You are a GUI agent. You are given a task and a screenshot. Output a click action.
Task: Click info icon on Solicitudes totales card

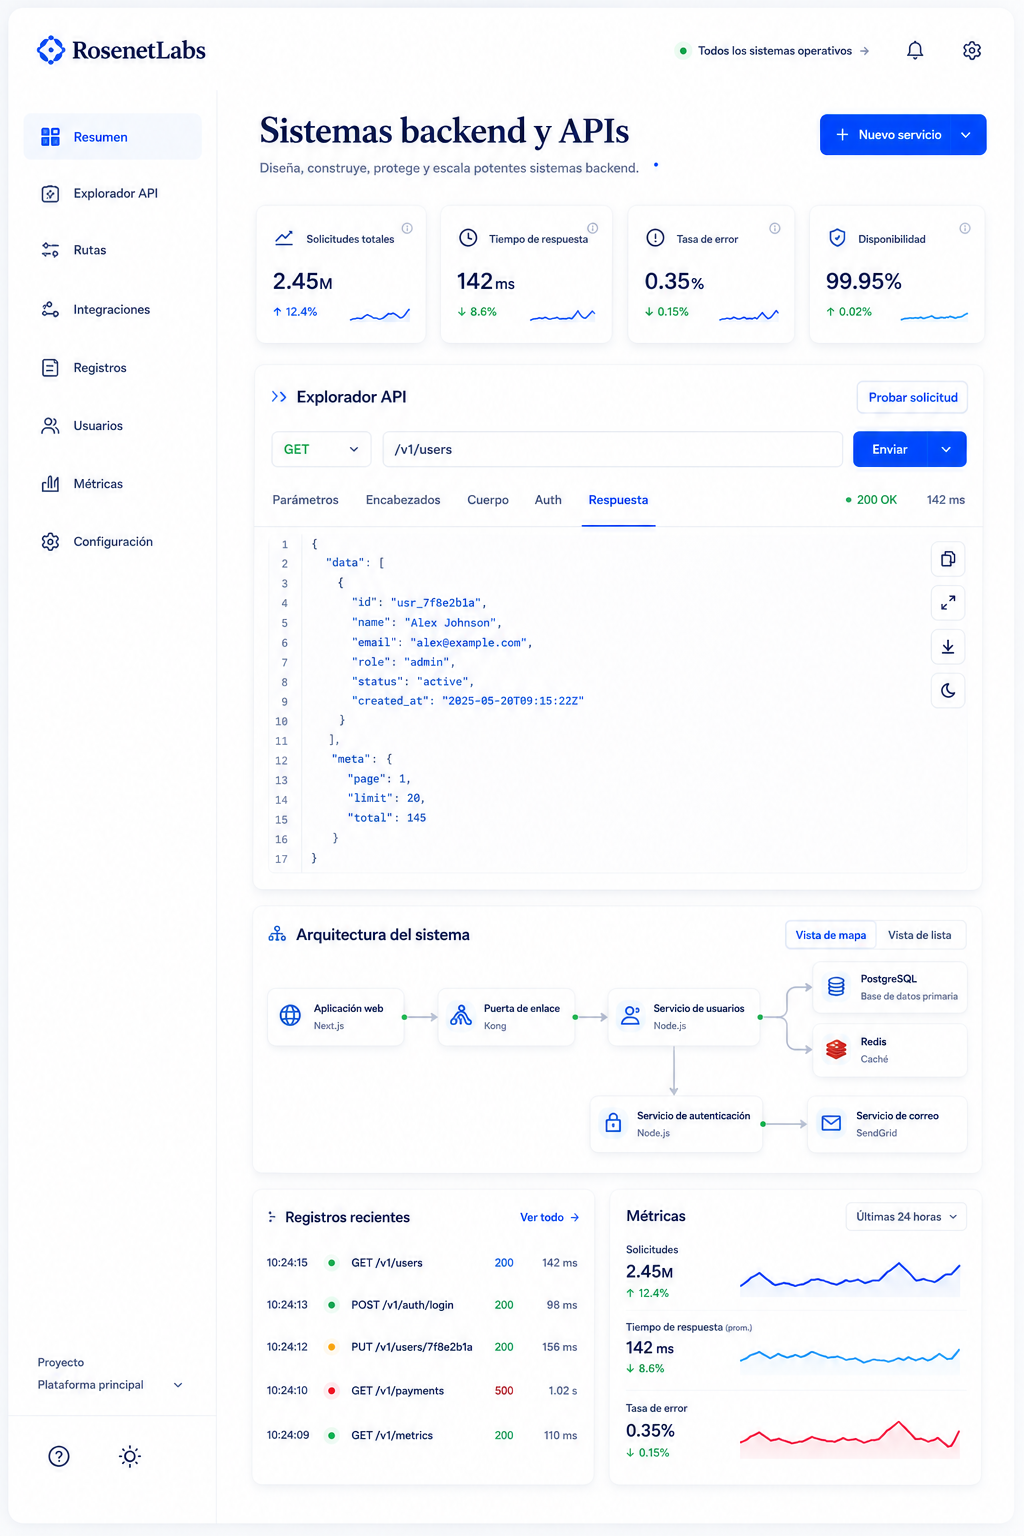[x=407, y=228]
